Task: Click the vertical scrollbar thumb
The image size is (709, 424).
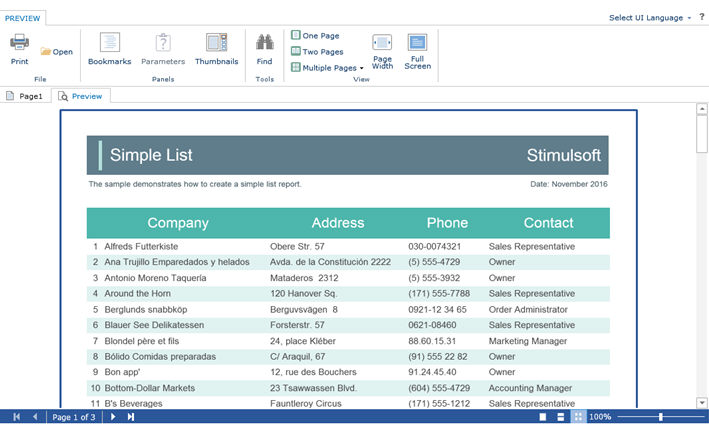Action: coord(702,134)
